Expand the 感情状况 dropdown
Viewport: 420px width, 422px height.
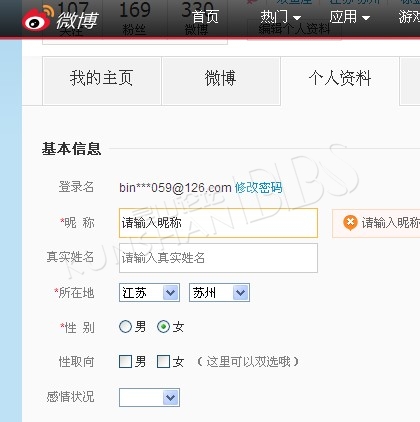pyautogui.click(x=149, y=397)
